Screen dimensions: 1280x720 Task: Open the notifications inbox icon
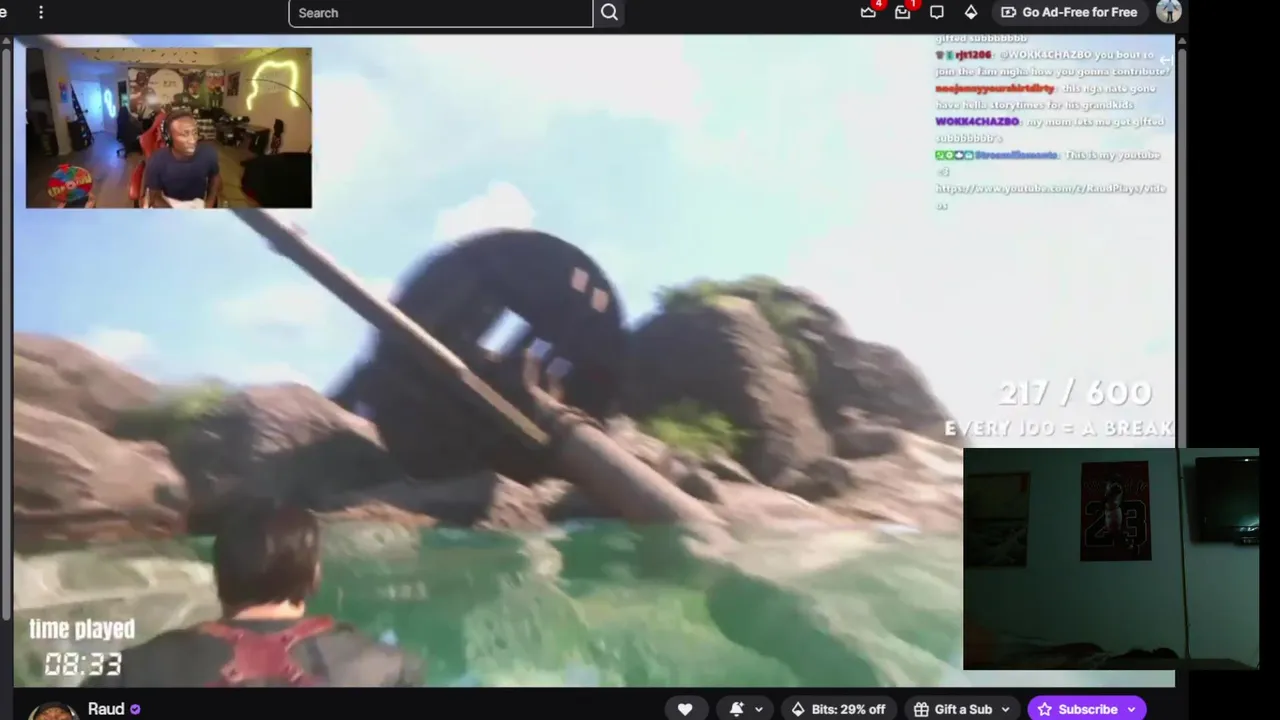[903, 12]
